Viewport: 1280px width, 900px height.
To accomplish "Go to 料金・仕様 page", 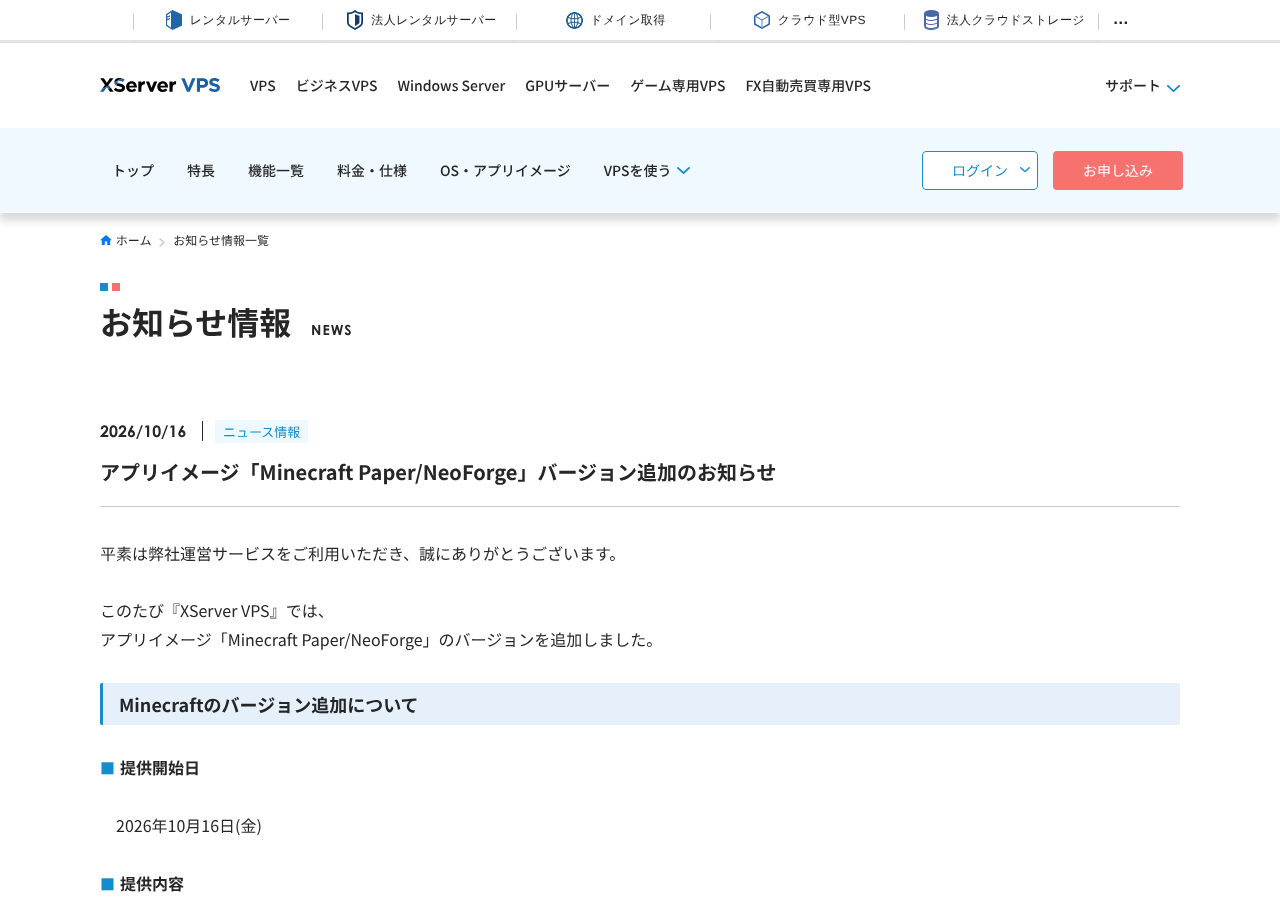I will (372, 170).
